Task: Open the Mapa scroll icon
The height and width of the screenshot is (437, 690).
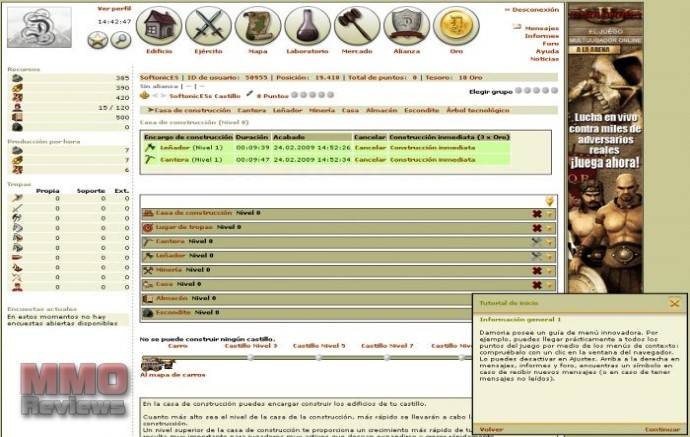Action: 258,26
